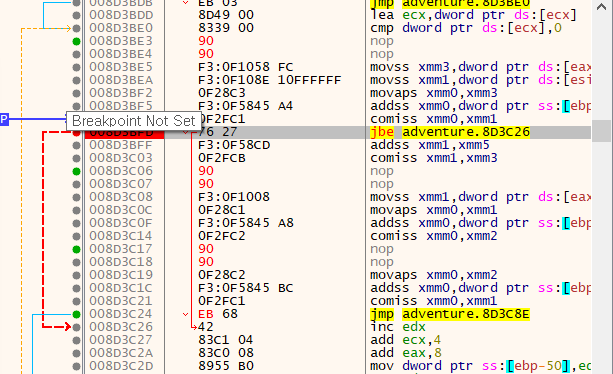Select address 008D3C19
Image resolution: width=613 pixels, height=374 pixels.
pyautogui.click(x=121, y=275)
